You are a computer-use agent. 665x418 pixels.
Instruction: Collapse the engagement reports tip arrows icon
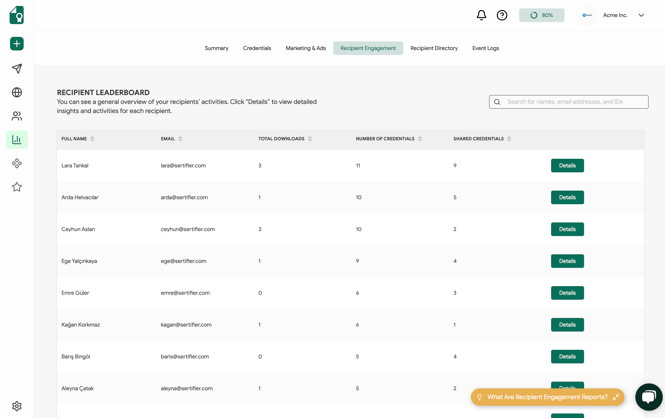(616, 397)
